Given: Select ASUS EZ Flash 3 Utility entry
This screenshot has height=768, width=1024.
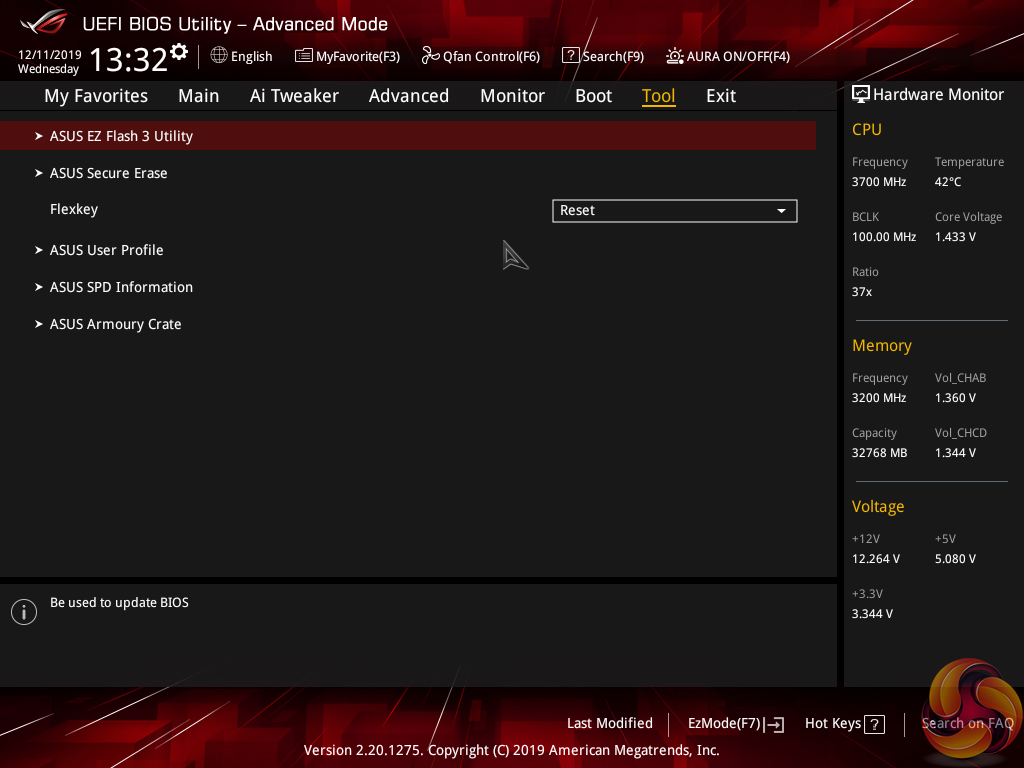Looking at the screenshot, I should coord(408,136).
